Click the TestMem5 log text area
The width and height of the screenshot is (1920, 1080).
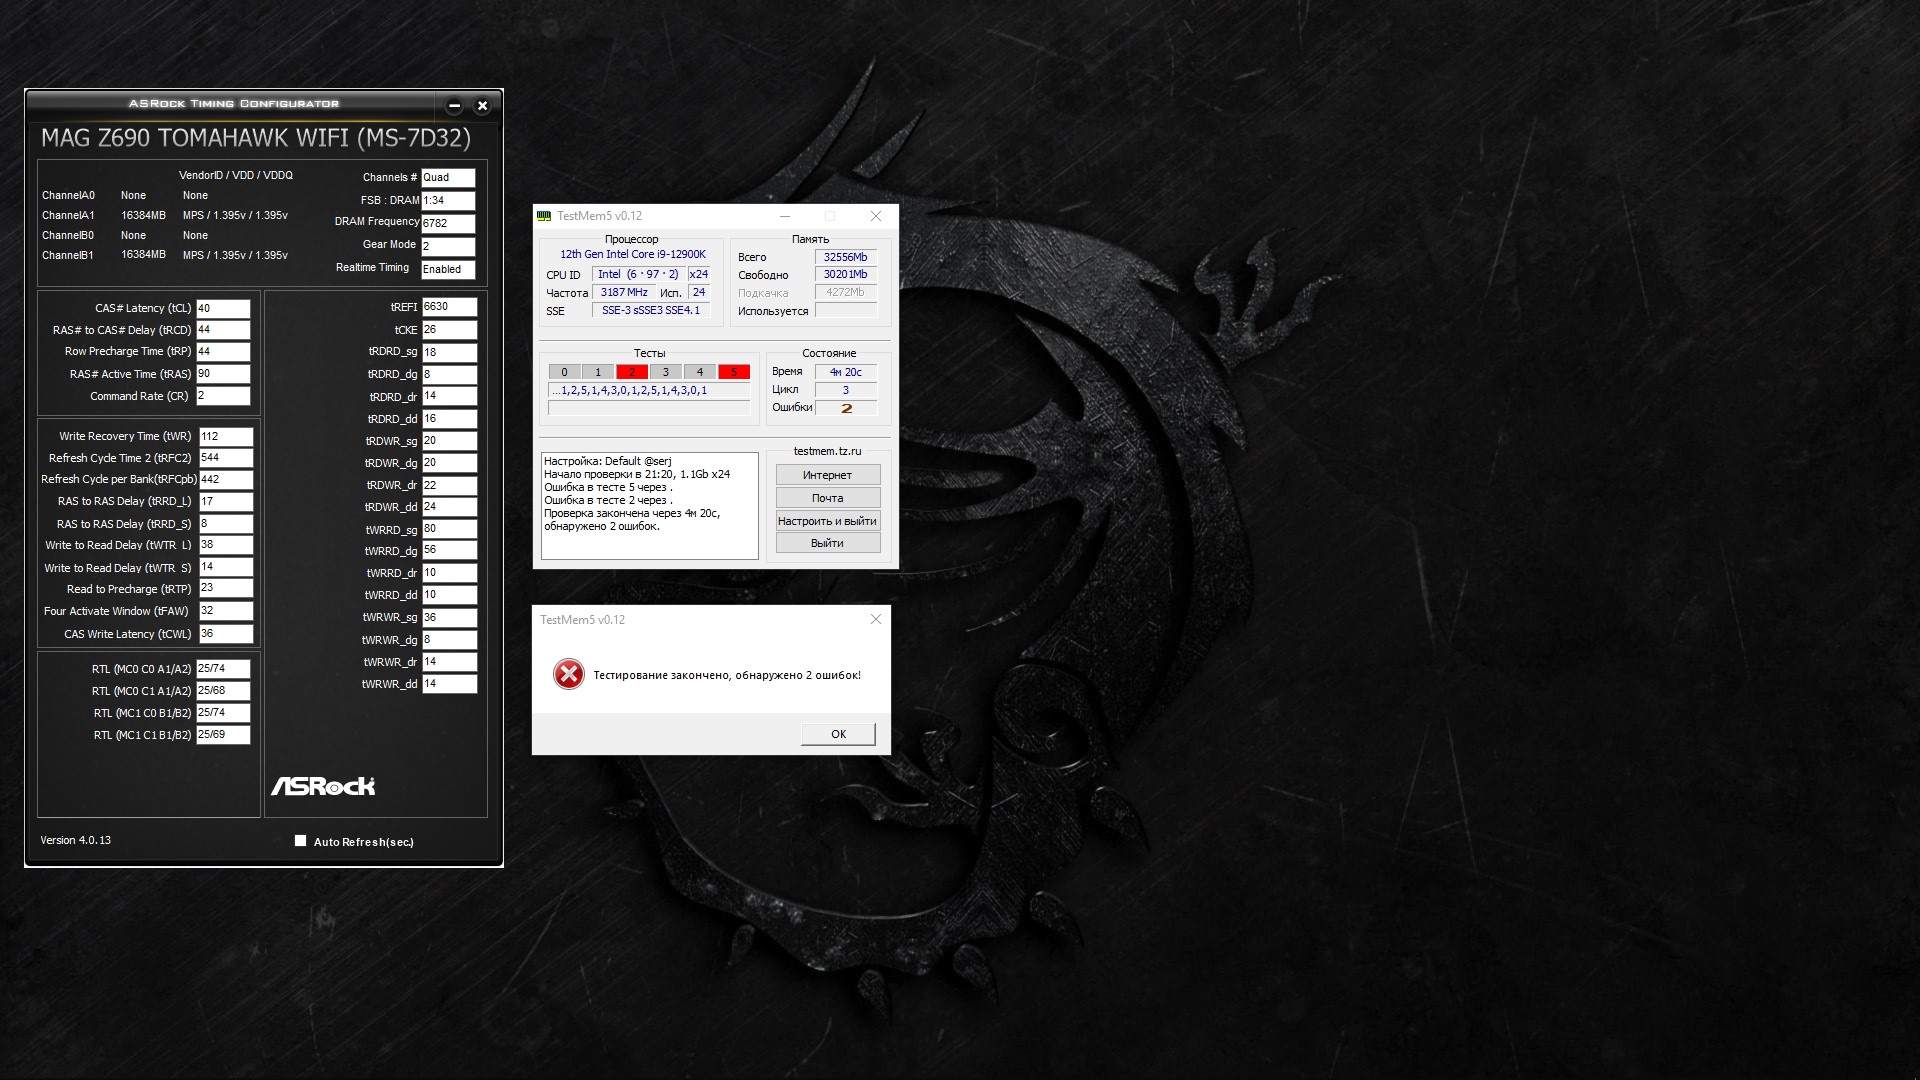click(649, 505)
